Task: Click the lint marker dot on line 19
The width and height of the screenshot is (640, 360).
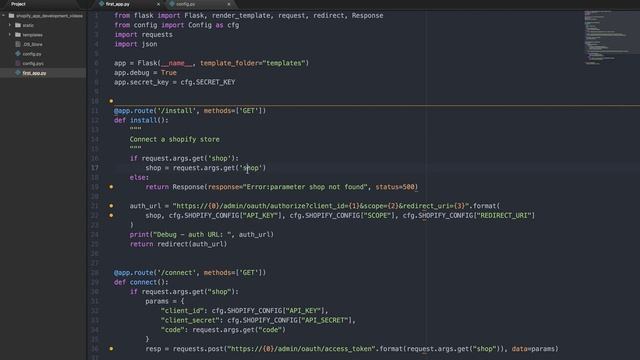Action: 111,187
